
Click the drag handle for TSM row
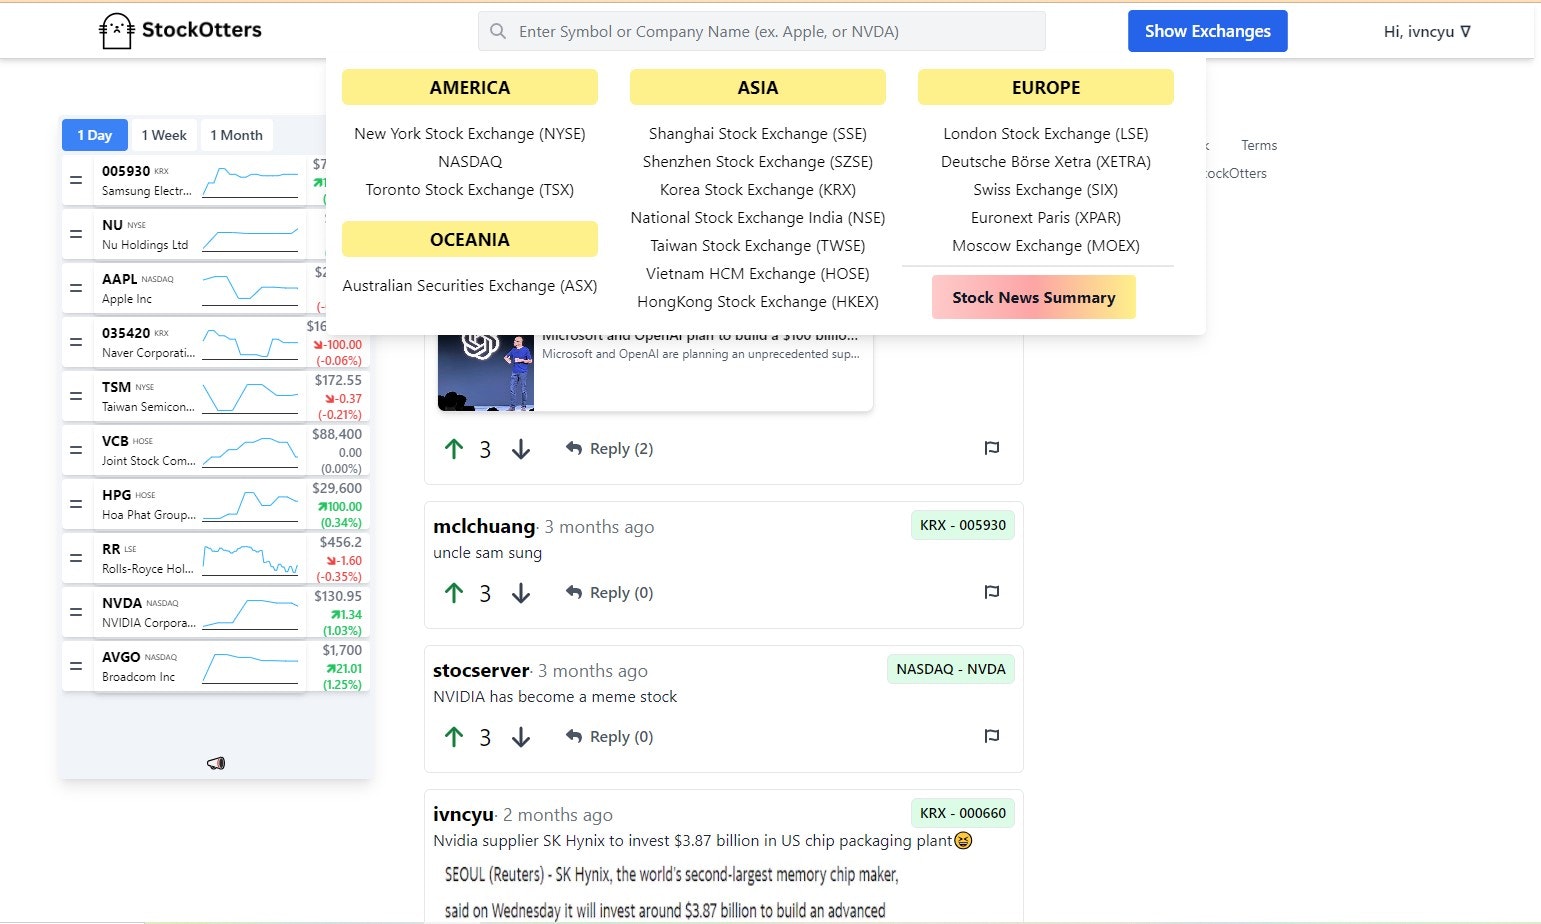[x=76, y=397]
